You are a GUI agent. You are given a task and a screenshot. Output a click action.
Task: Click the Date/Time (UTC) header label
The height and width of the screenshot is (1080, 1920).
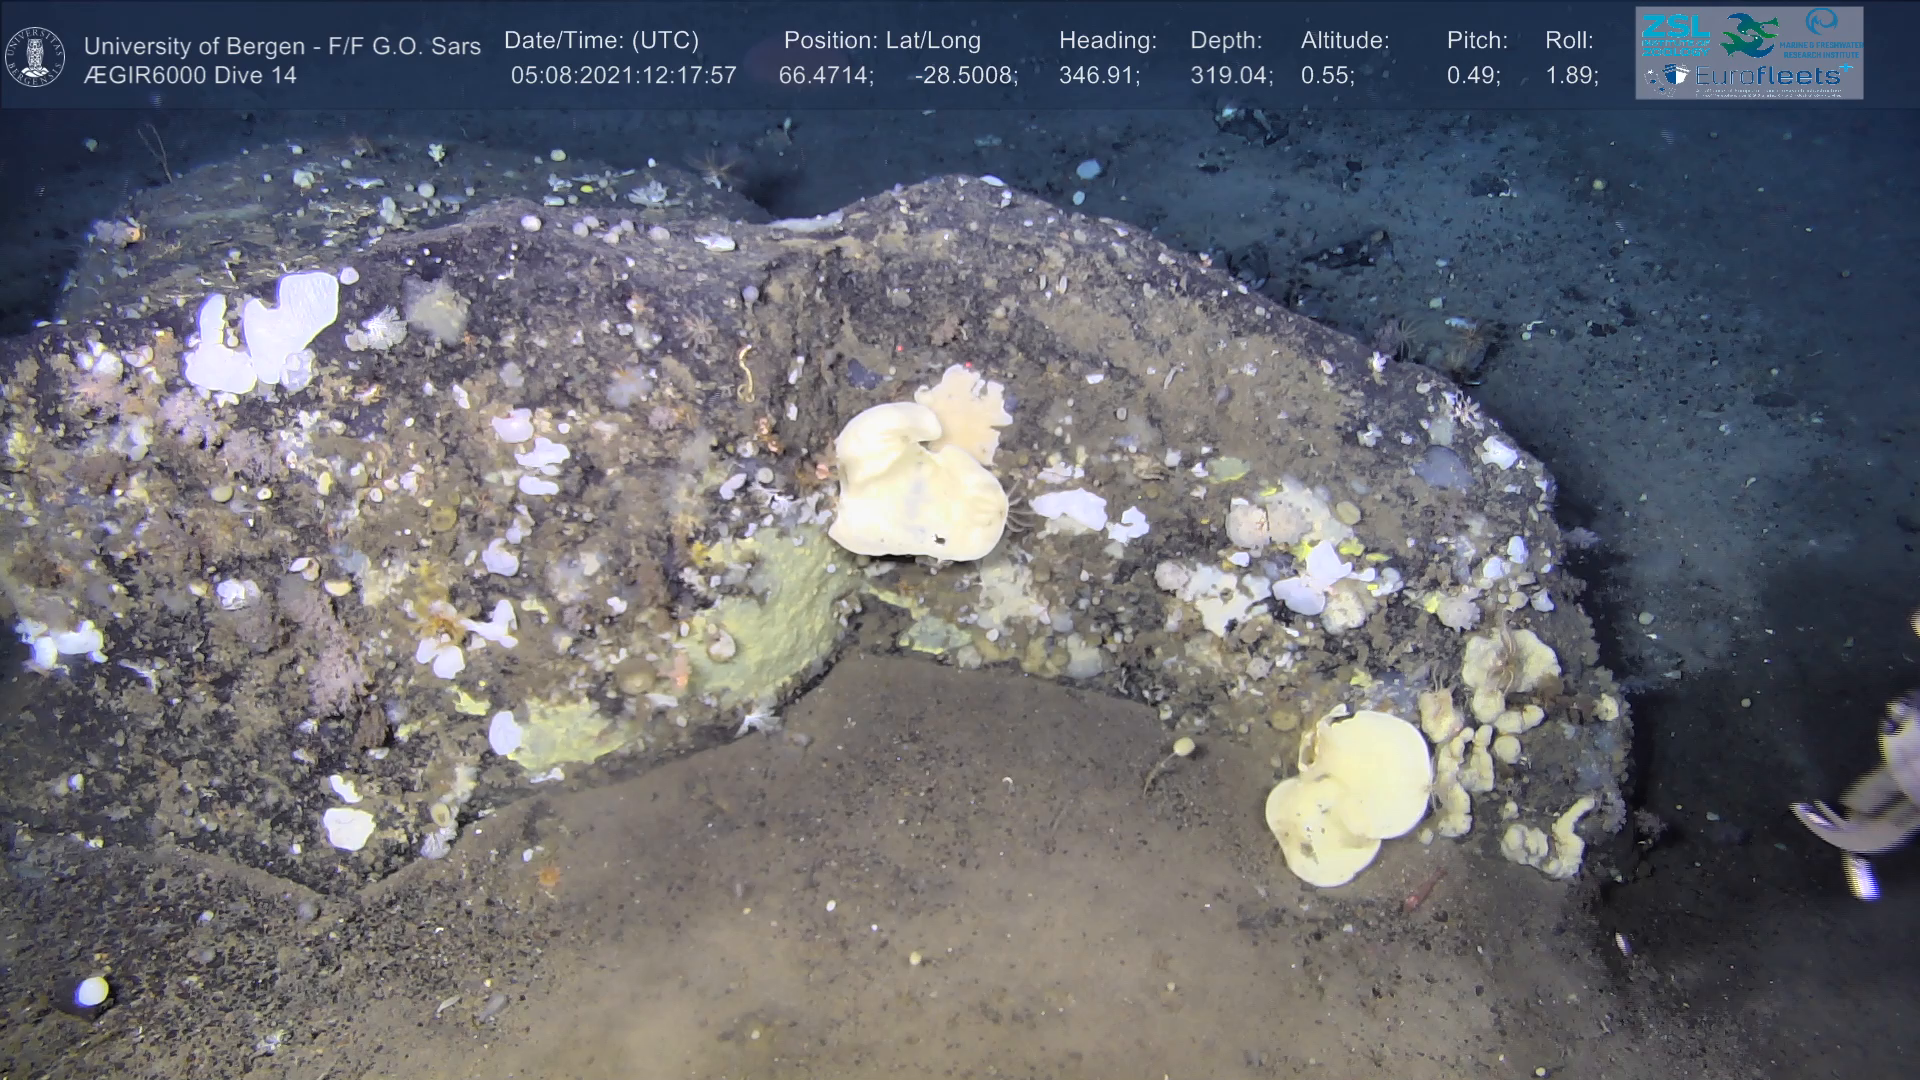pos(601,41)
